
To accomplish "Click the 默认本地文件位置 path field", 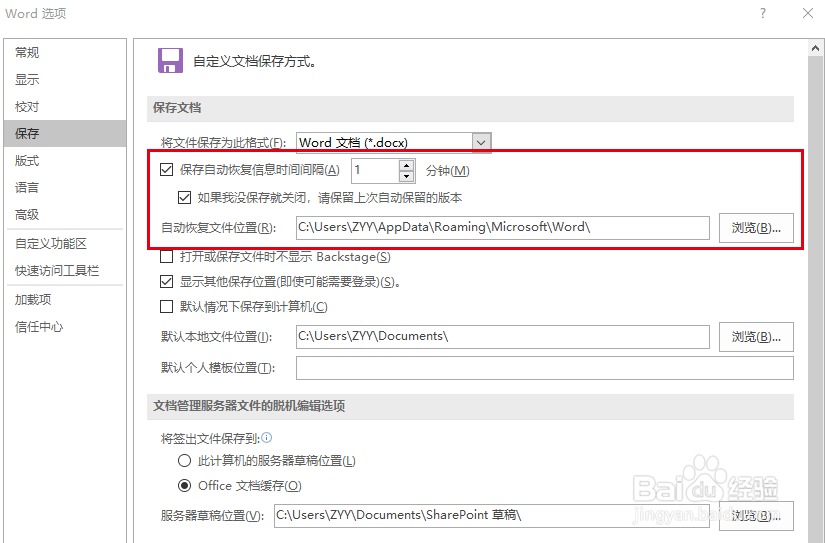I will pyautogui.click(x=502, y=337).
